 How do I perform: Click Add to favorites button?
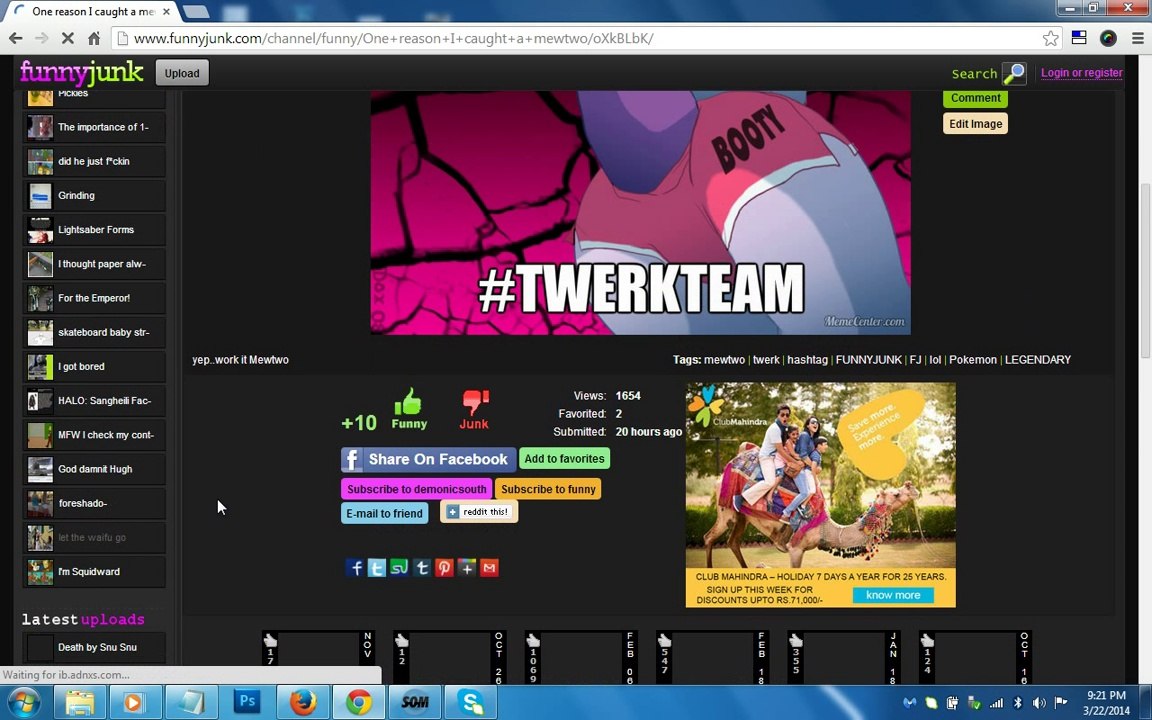tap(564, 458)
